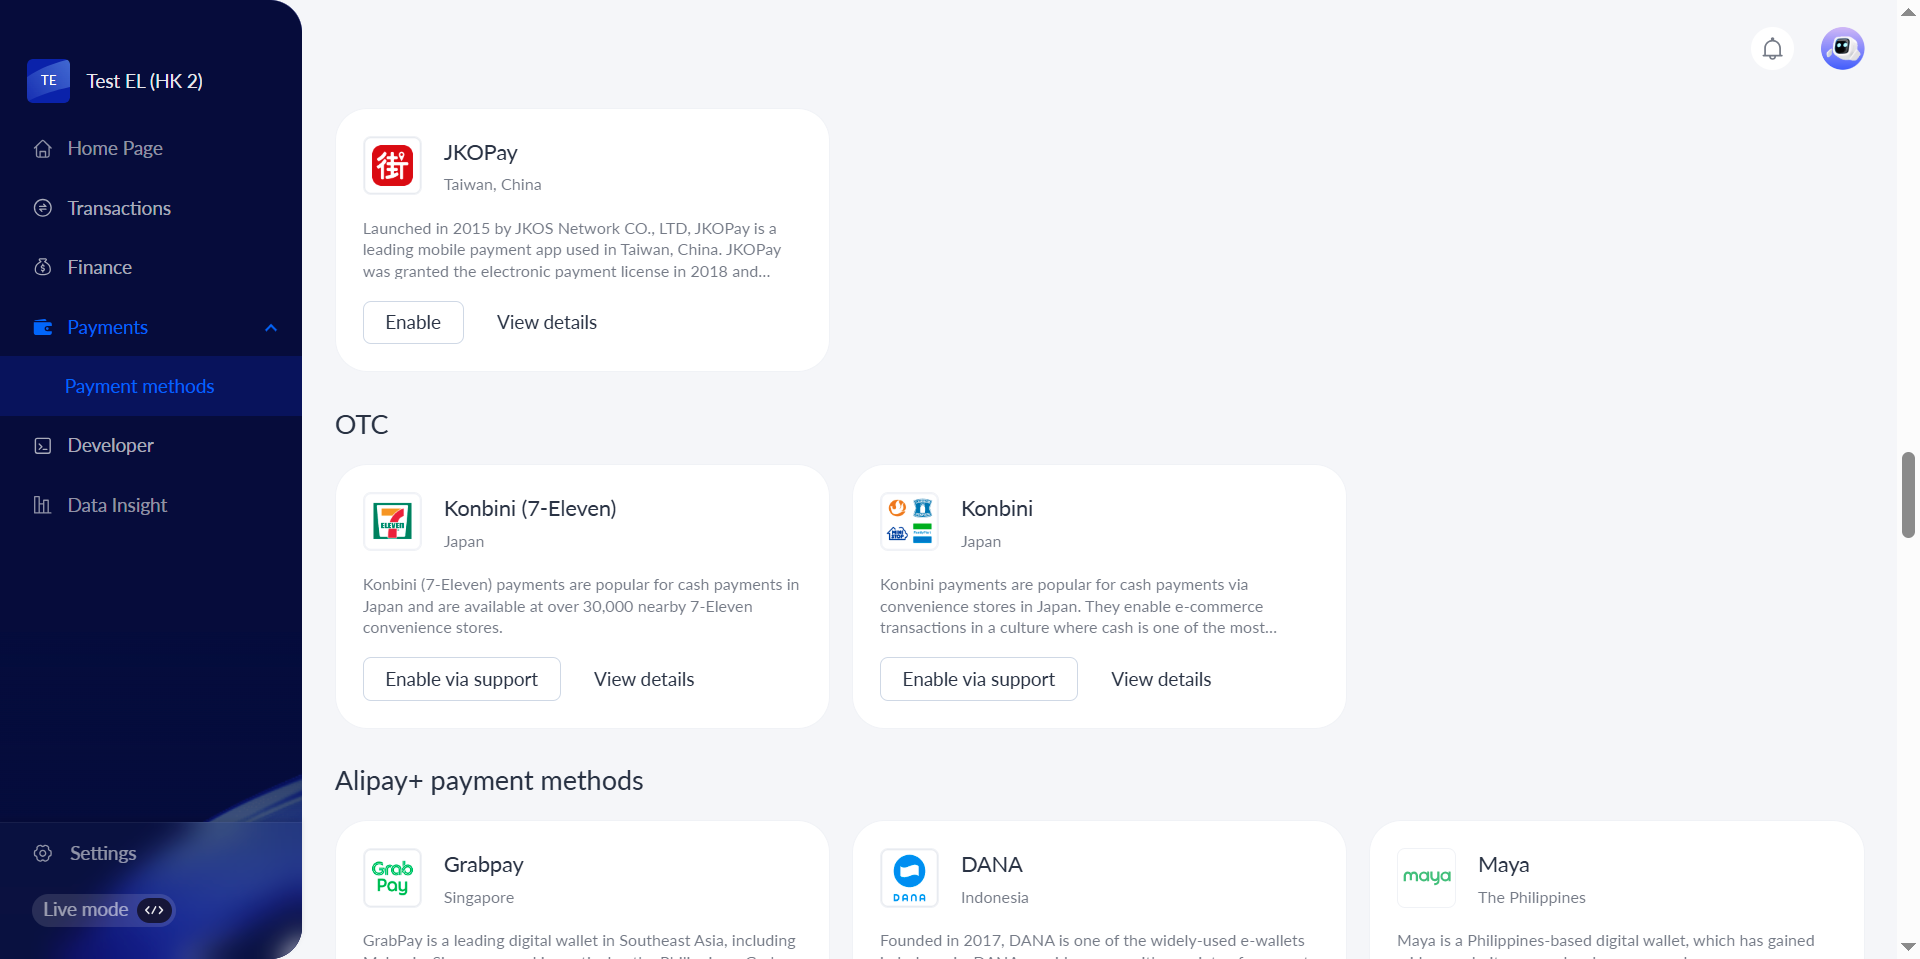Click the JKOPay logo icon

coord(392,166)
